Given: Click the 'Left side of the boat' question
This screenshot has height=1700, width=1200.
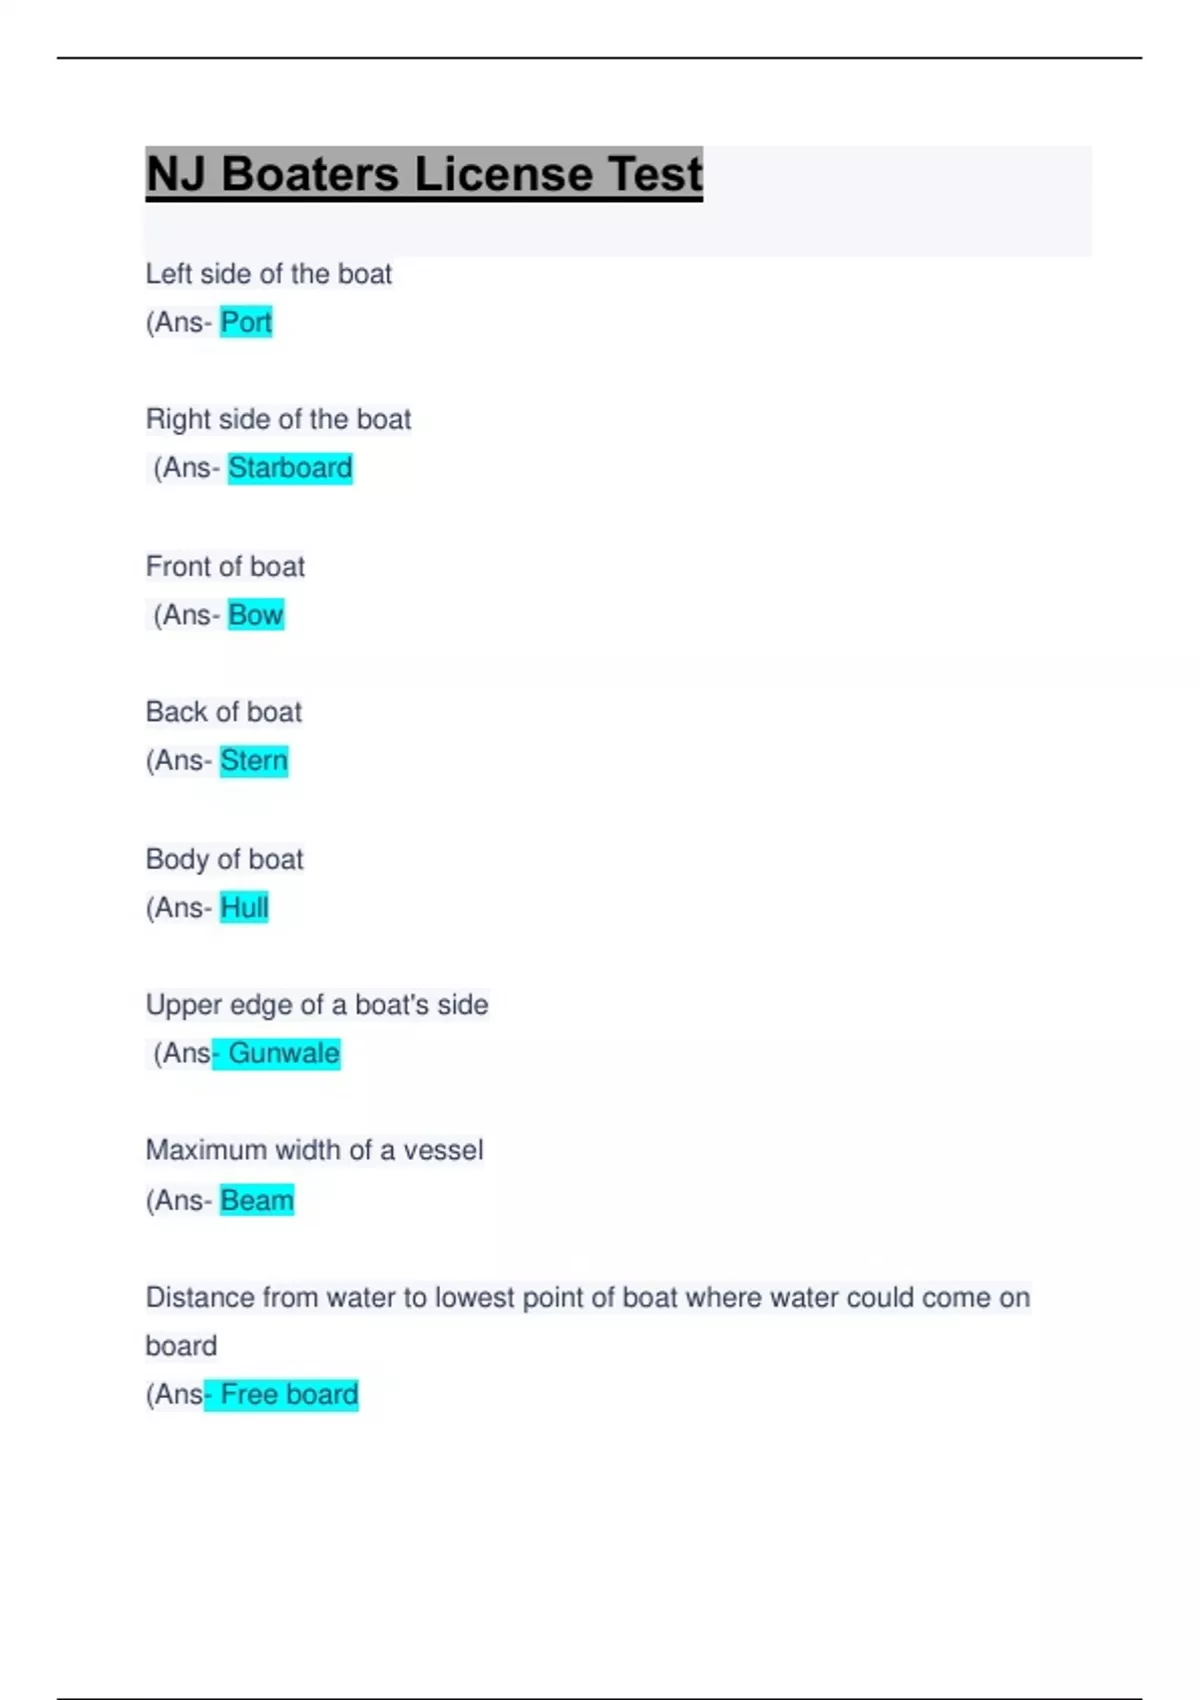Looking at the screenshot, I should (268, 274).
